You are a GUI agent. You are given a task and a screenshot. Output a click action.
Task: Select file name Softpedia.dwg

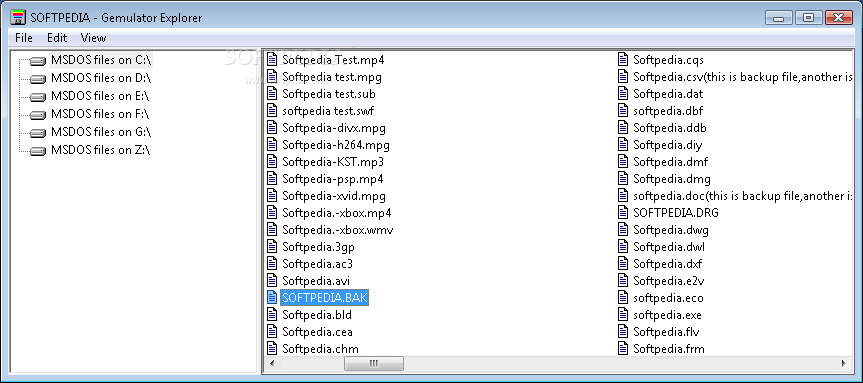click(x=670, y=230)
